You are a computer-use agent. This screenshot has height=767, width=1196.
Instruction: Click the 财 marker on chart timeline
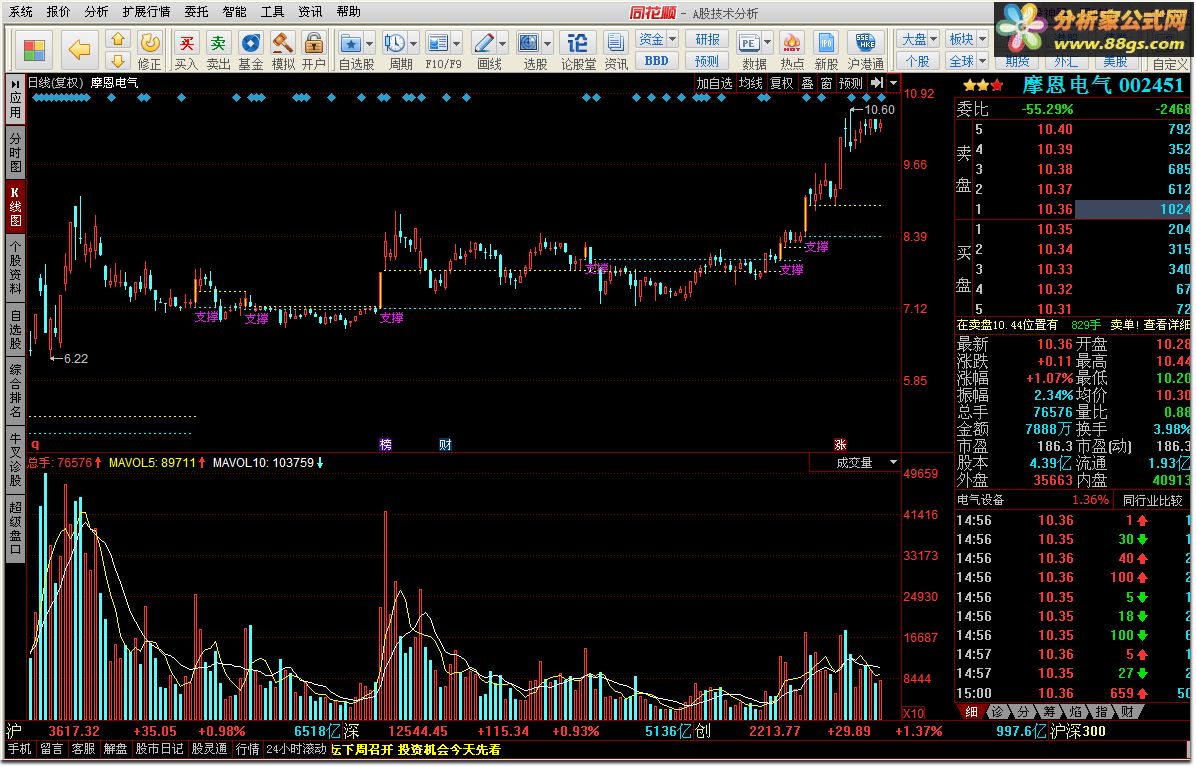(445, 445)
